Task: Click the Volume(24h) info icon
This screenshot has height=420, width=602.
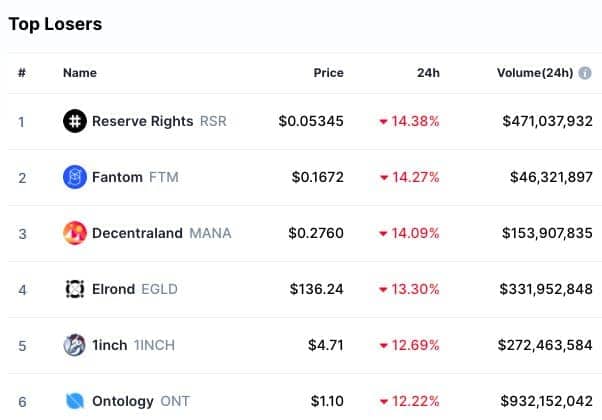Action: pos(585,73)
